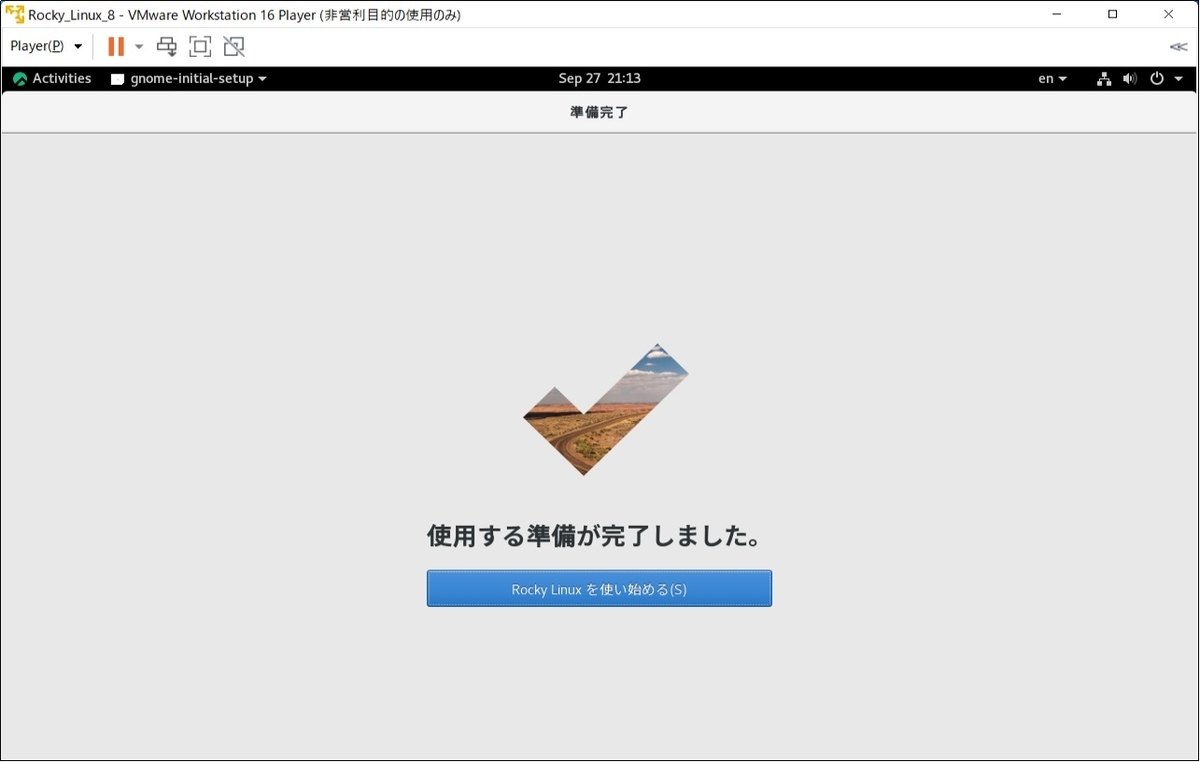The width and height of the screenshot is (1200, 762).
Task: Click the power status icon
Action: point(1155,78)
